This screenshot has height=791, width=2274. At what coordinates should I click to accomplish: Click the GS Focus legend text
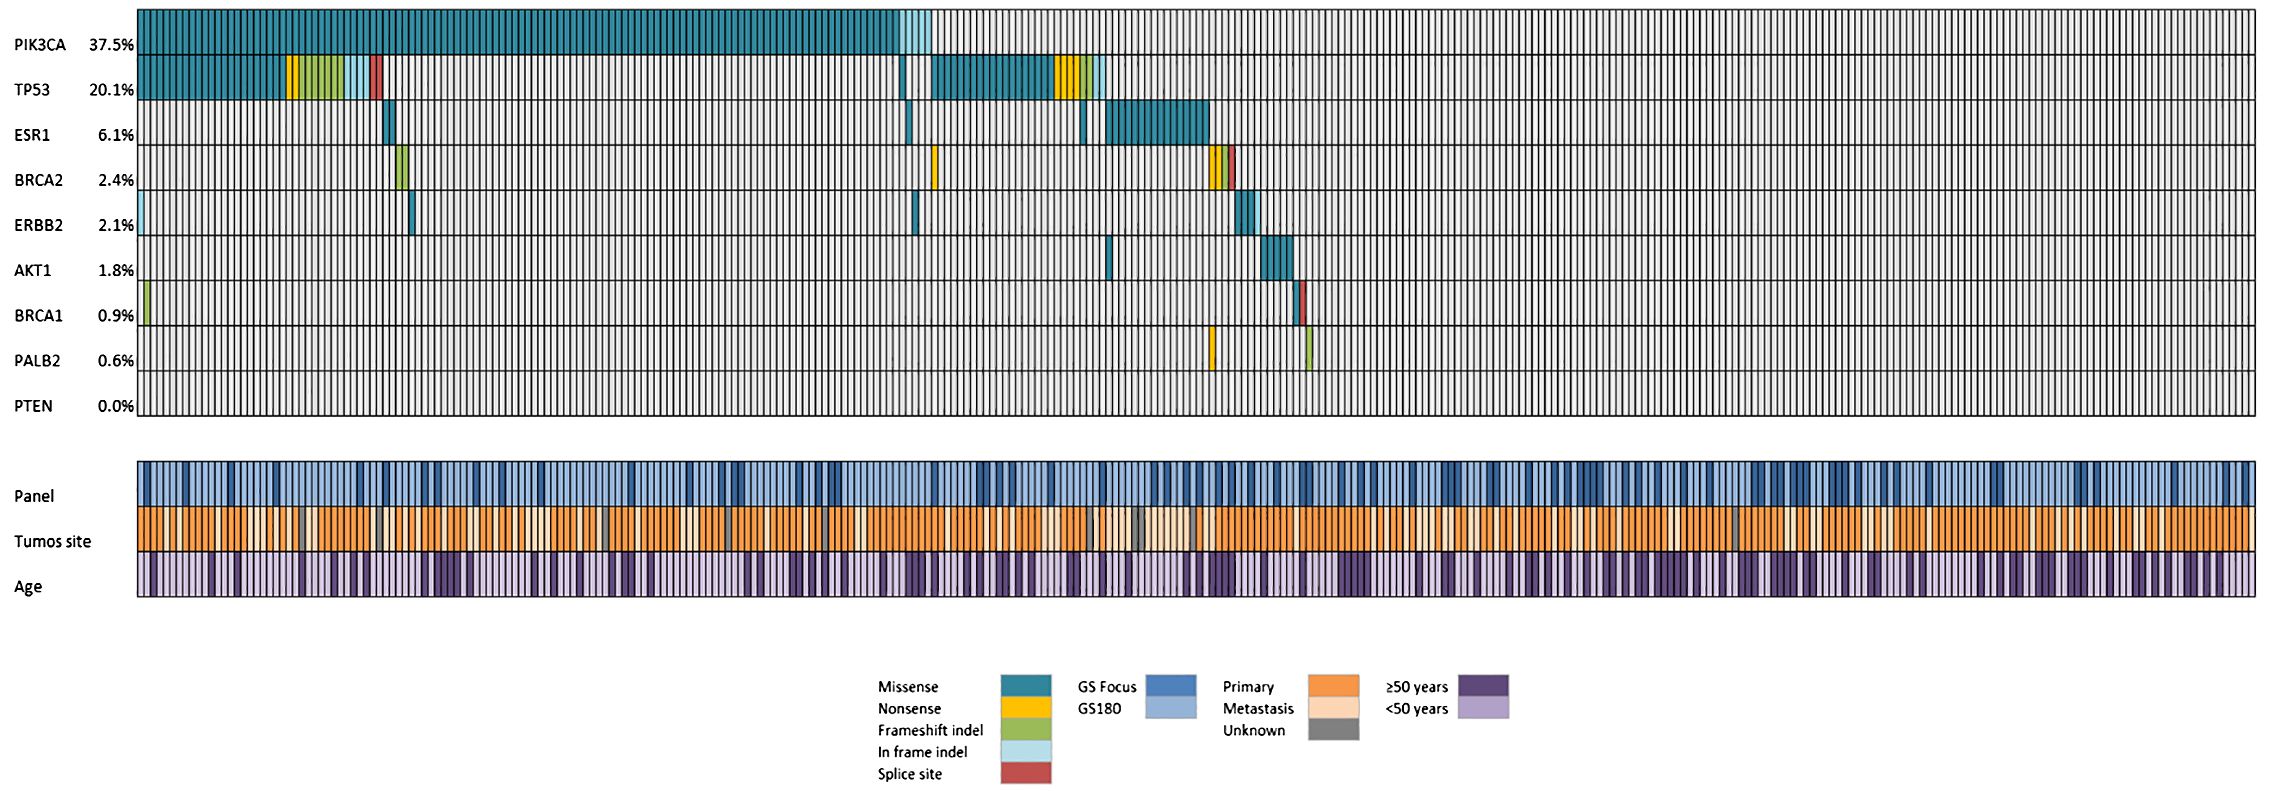[1107, 687]
